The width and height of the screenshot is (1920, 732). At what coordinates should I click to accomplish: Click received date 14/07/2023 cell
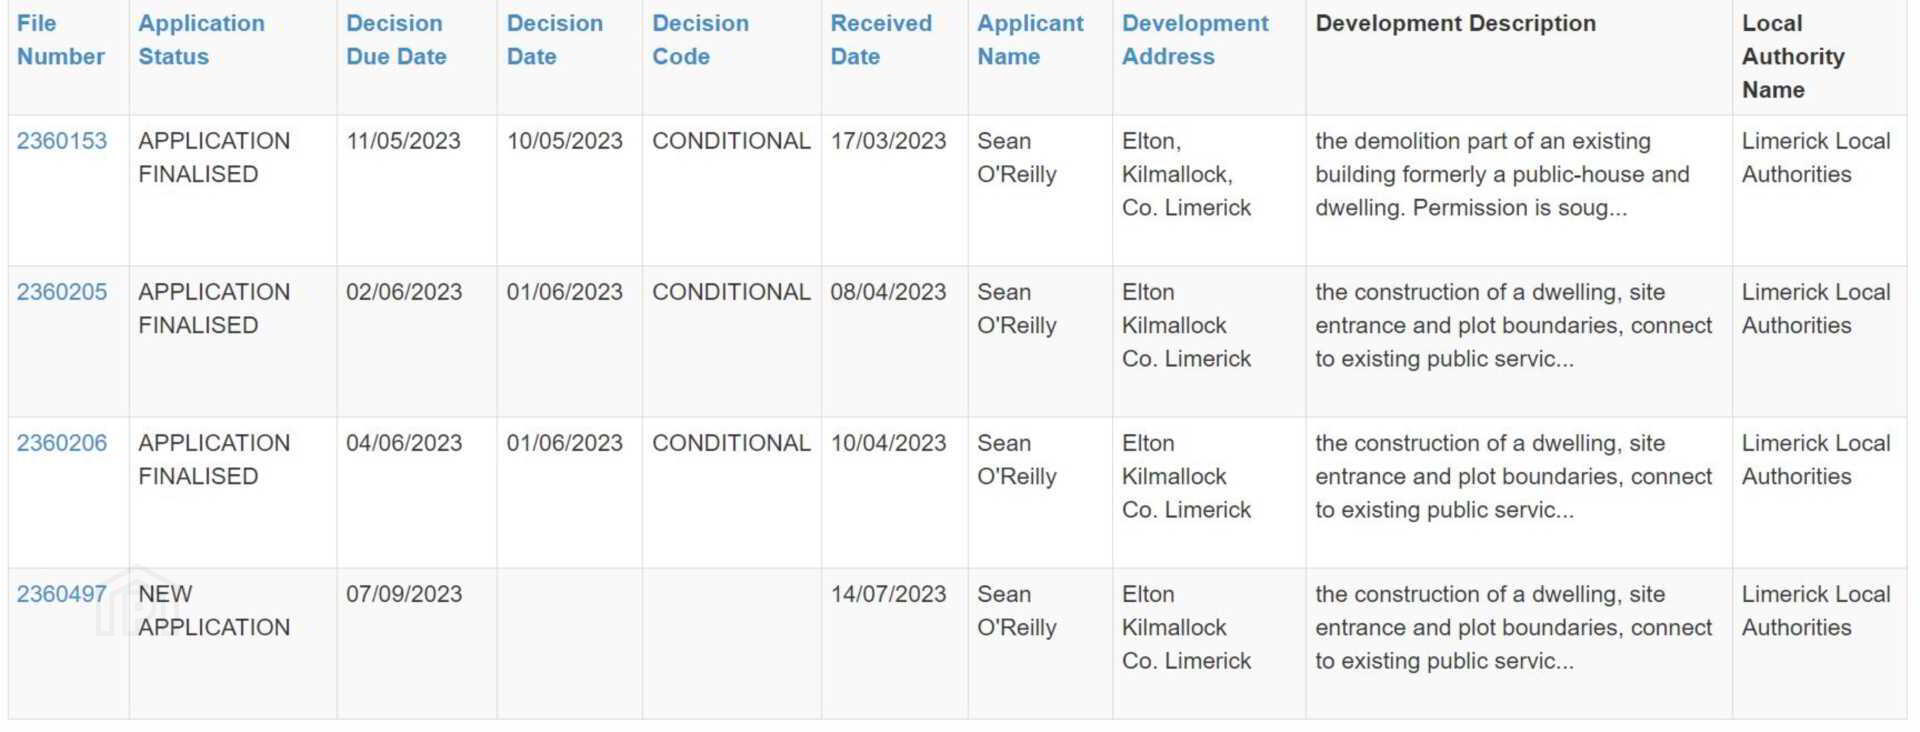[x=888, y=594]
